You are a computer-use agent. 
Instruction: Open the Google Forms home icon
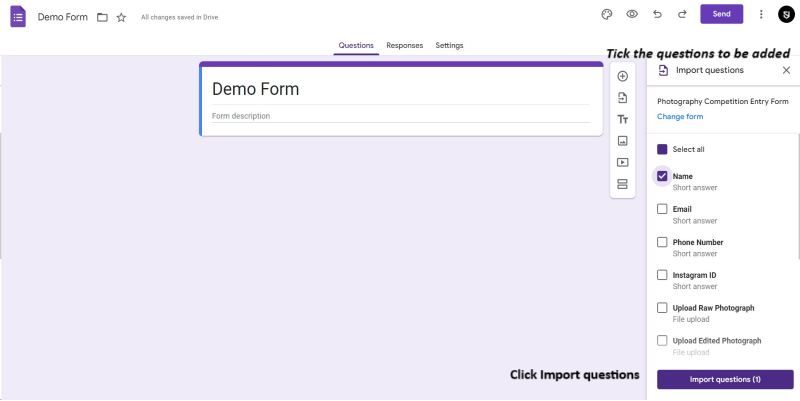point(18,17)
